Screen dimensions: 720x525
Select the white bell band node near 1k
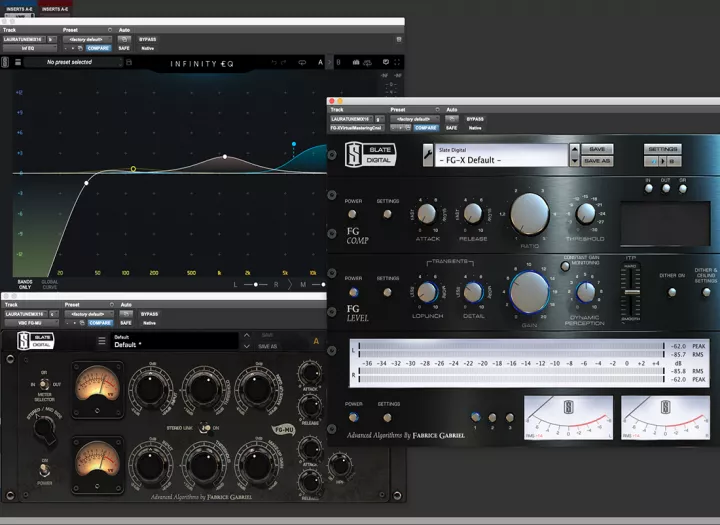(x=225, y=157)
